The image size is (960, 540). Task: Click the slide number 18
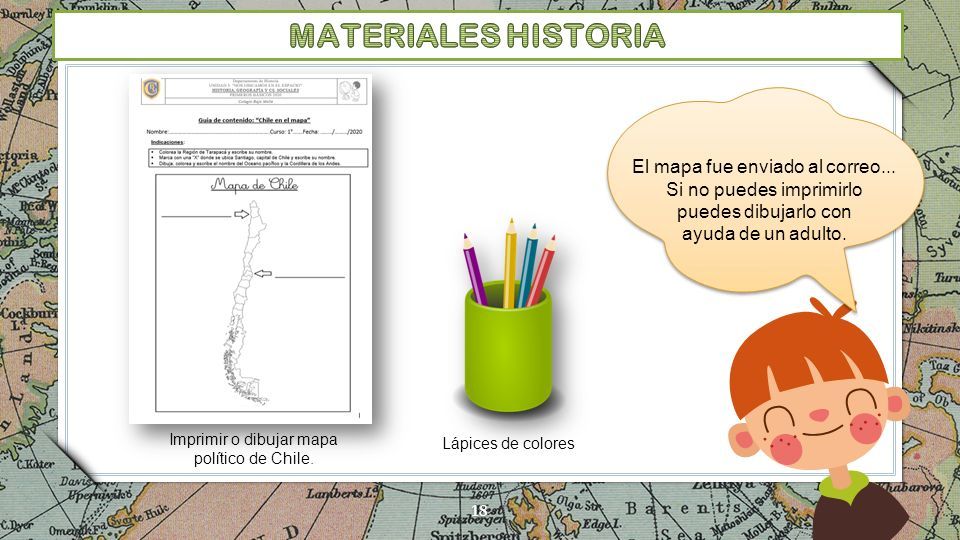(479, 510)
